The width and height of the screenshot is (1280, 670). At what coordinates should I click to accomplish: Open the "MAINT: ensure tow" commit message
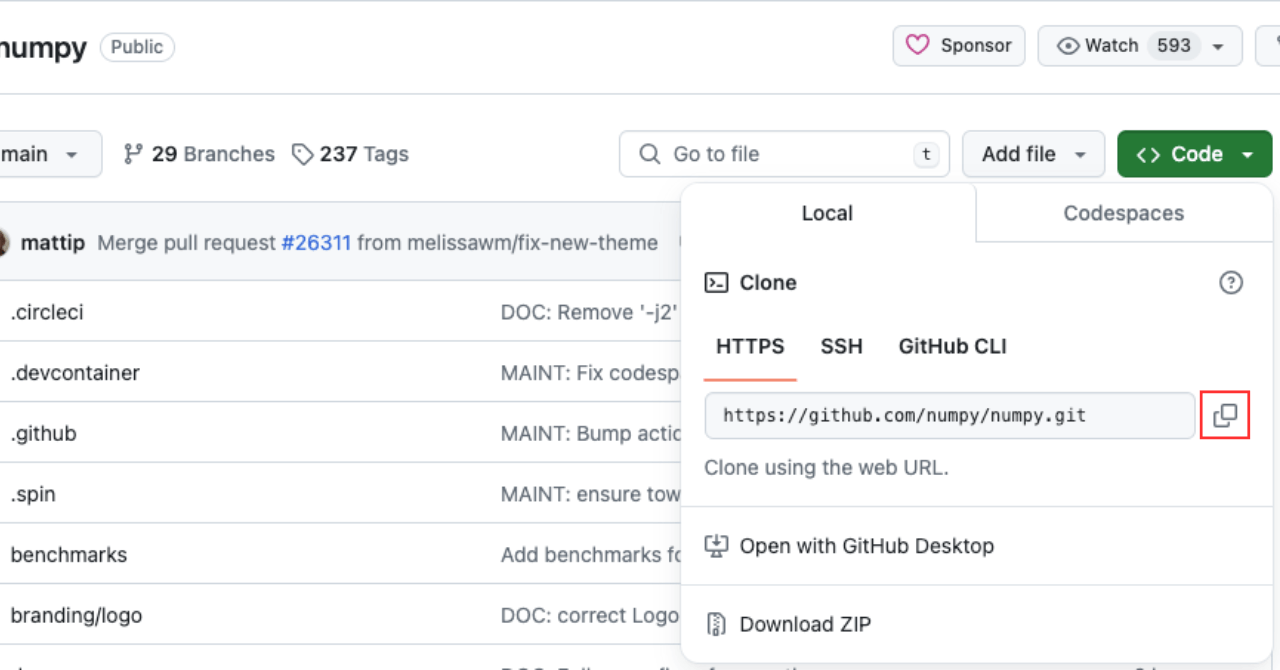coord(591,494)
